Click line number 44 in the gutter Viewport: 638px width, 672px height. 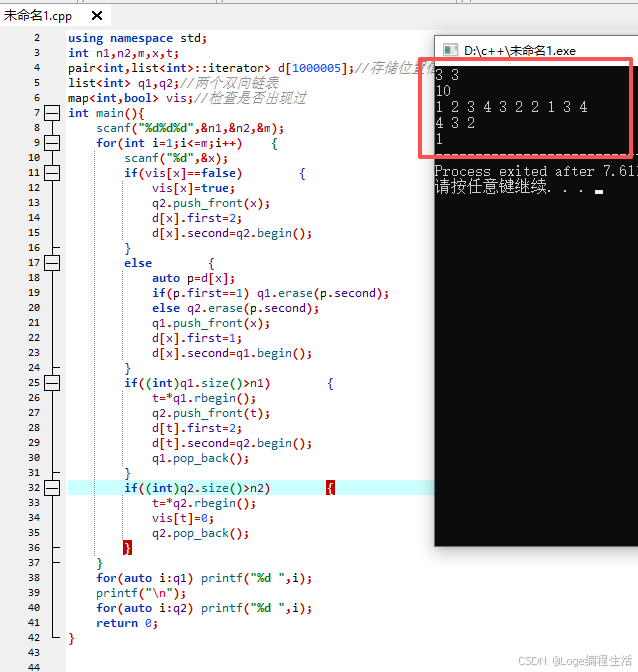click(34, 667)
